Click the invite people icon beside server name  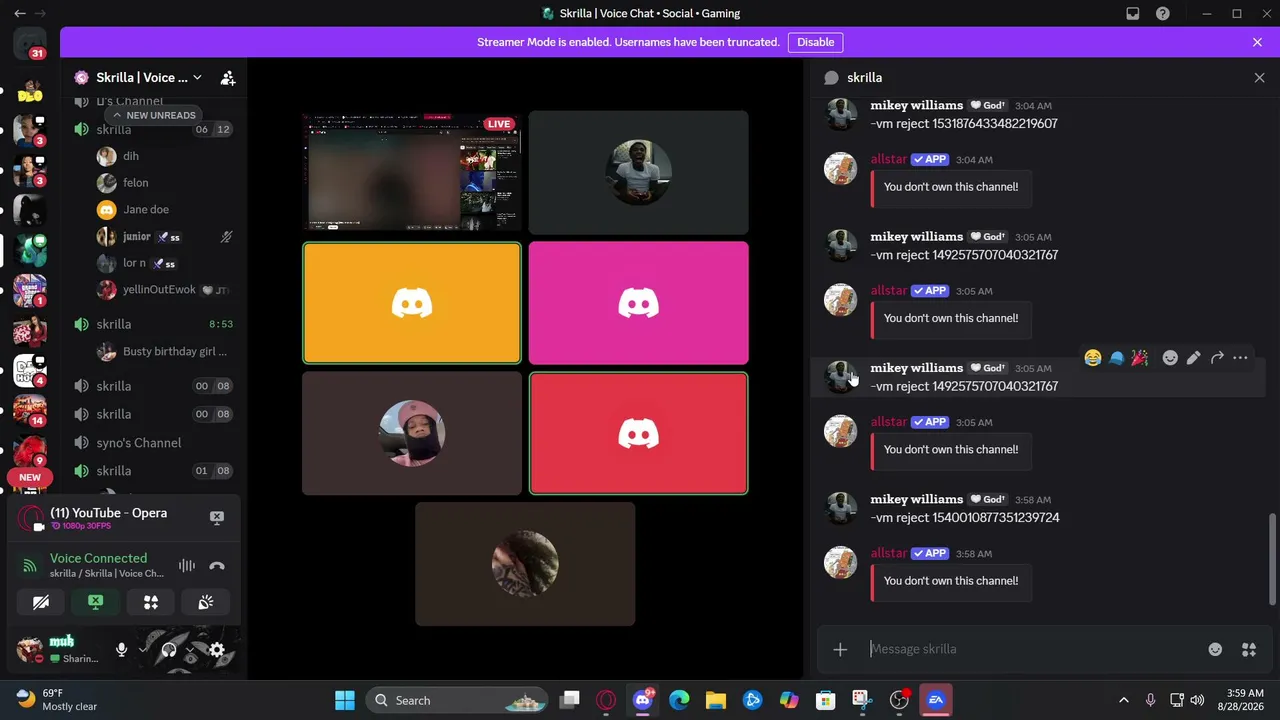click(228, 78)
